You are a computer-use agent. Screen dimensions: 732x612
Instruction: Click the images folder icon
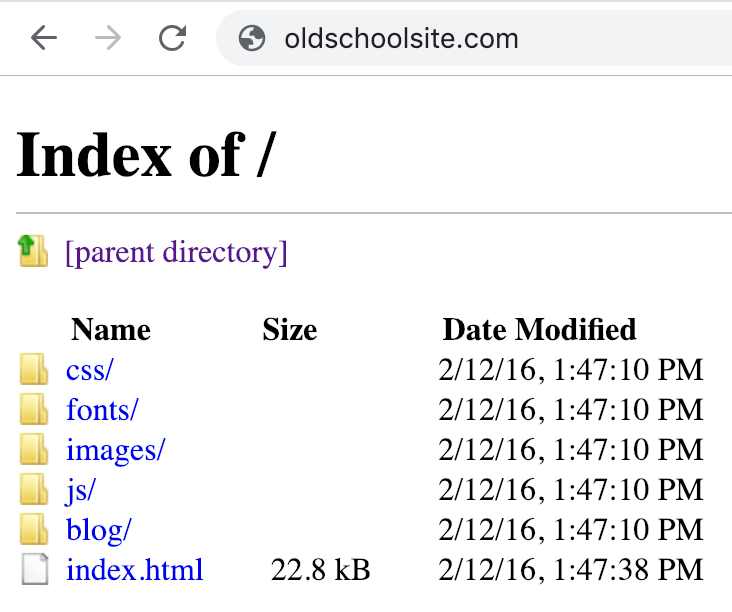click(x=34, y=450)
